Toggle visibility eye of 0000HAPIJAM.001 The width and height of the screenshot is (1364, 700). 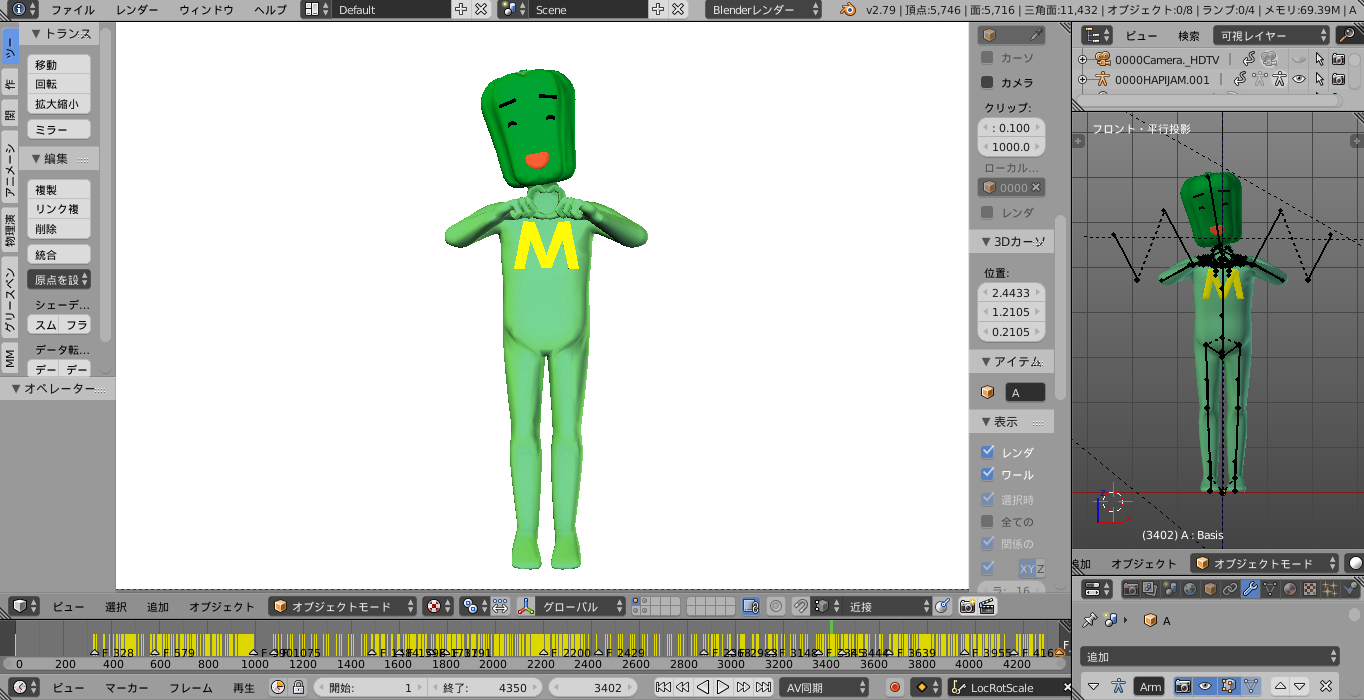[1299, 79]
